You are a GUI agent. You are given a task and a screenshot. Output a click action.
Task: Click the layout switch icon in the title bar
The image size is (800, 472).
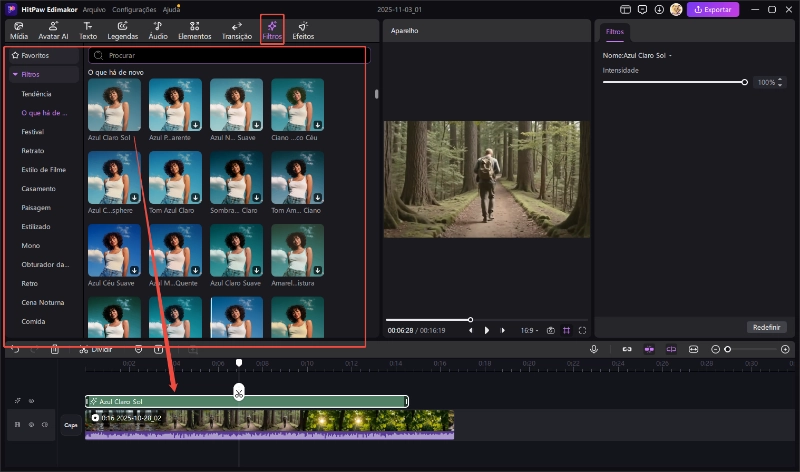625,9
